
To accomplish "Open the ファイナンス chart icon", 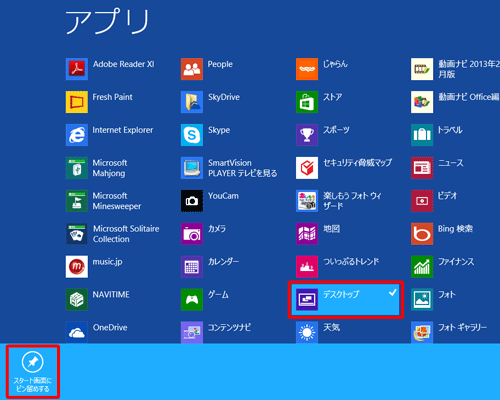I will click(x=422, y=267).
